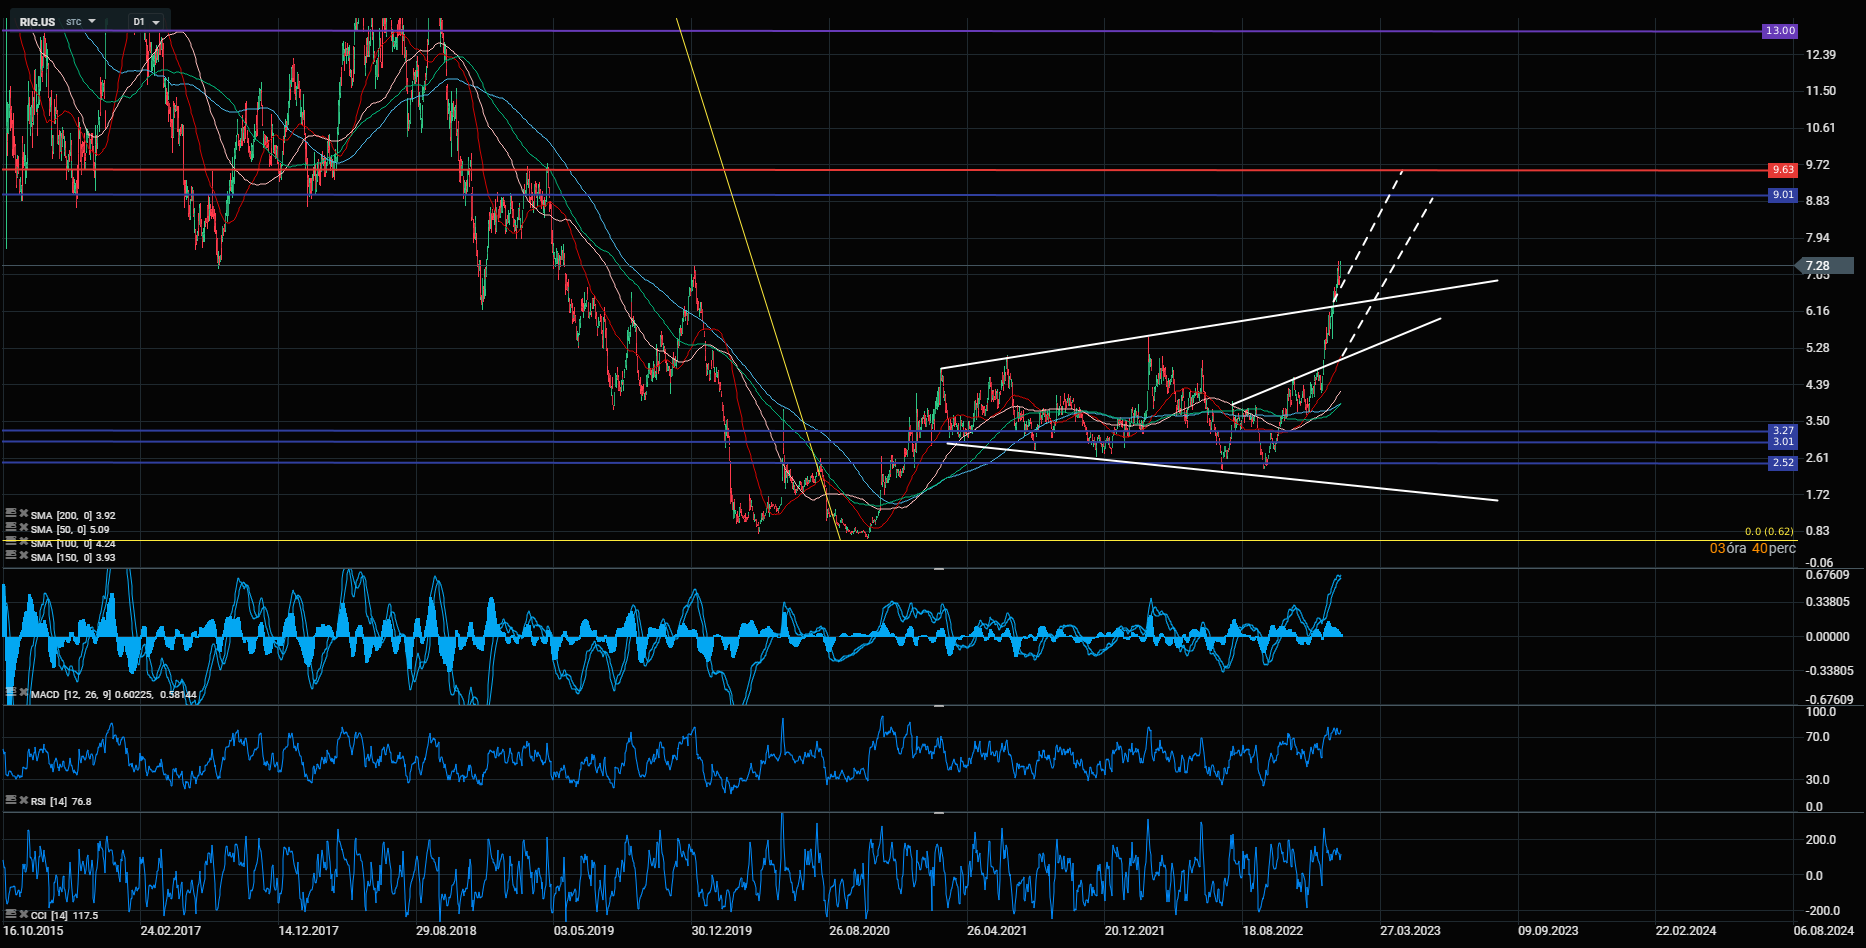Remove the RSI indicator with X icon

23,801
